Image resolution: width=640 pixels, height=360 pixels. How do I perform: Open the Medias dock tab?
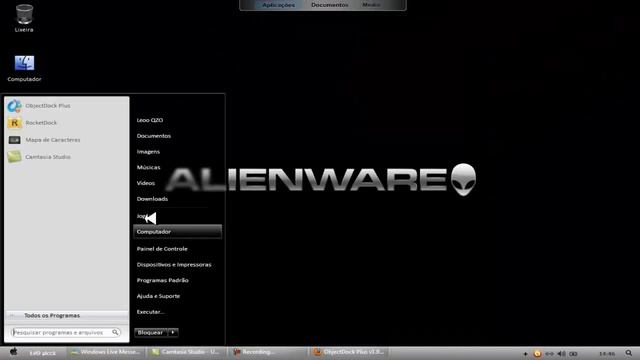pos(371,5)
